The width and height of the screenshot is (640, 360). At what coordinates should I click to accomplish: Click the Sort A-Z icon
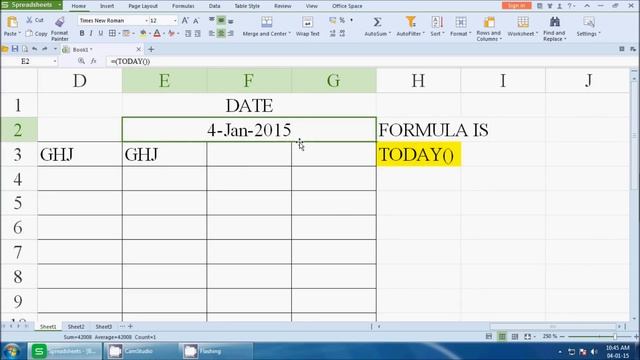click(436, 22)
